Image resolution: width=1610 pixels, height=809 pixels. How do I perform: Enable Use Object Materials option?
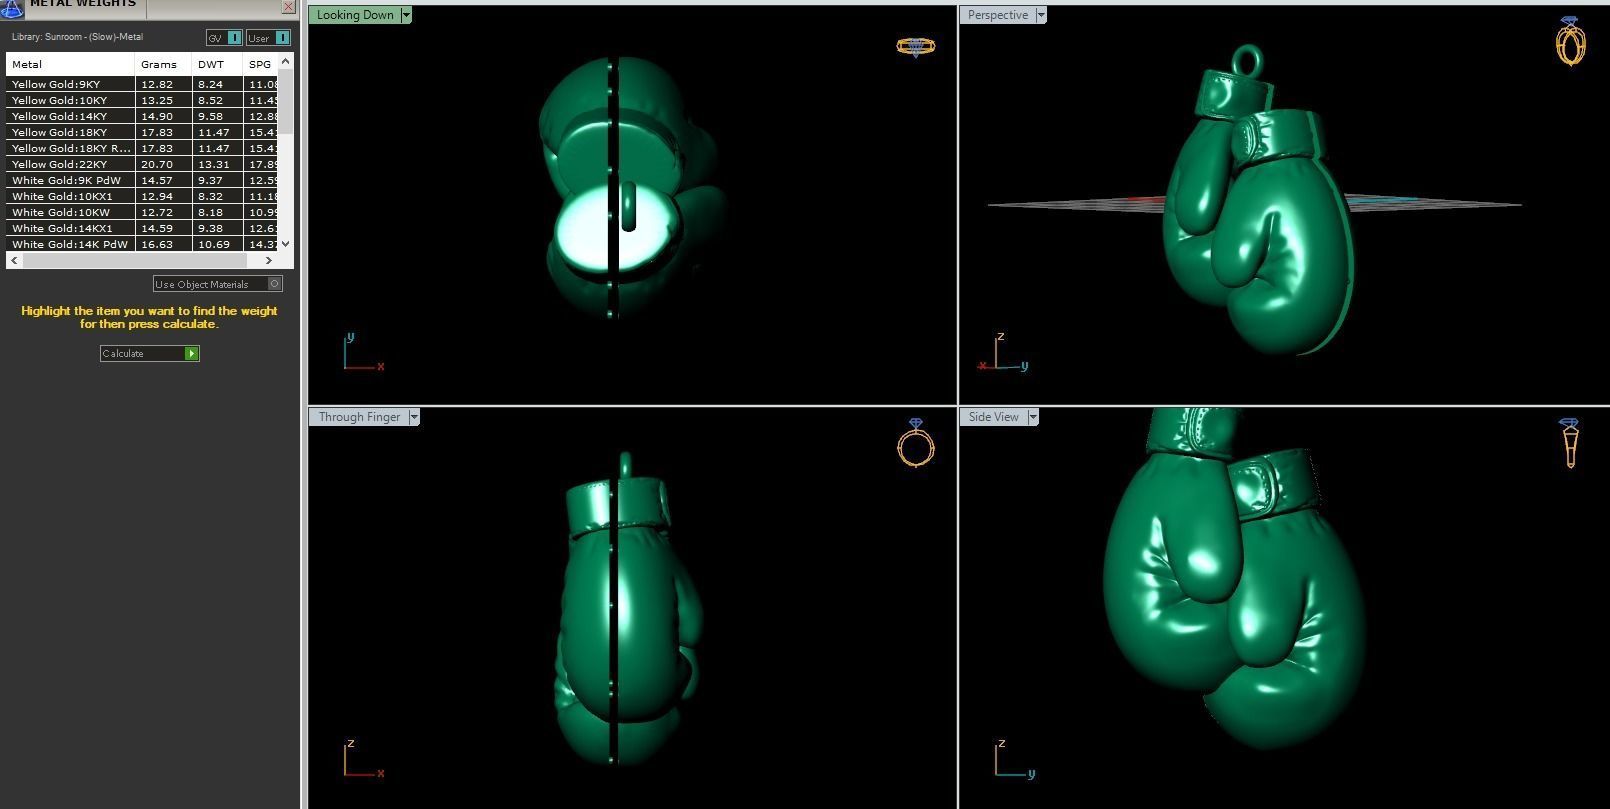(x=218, y=284)
